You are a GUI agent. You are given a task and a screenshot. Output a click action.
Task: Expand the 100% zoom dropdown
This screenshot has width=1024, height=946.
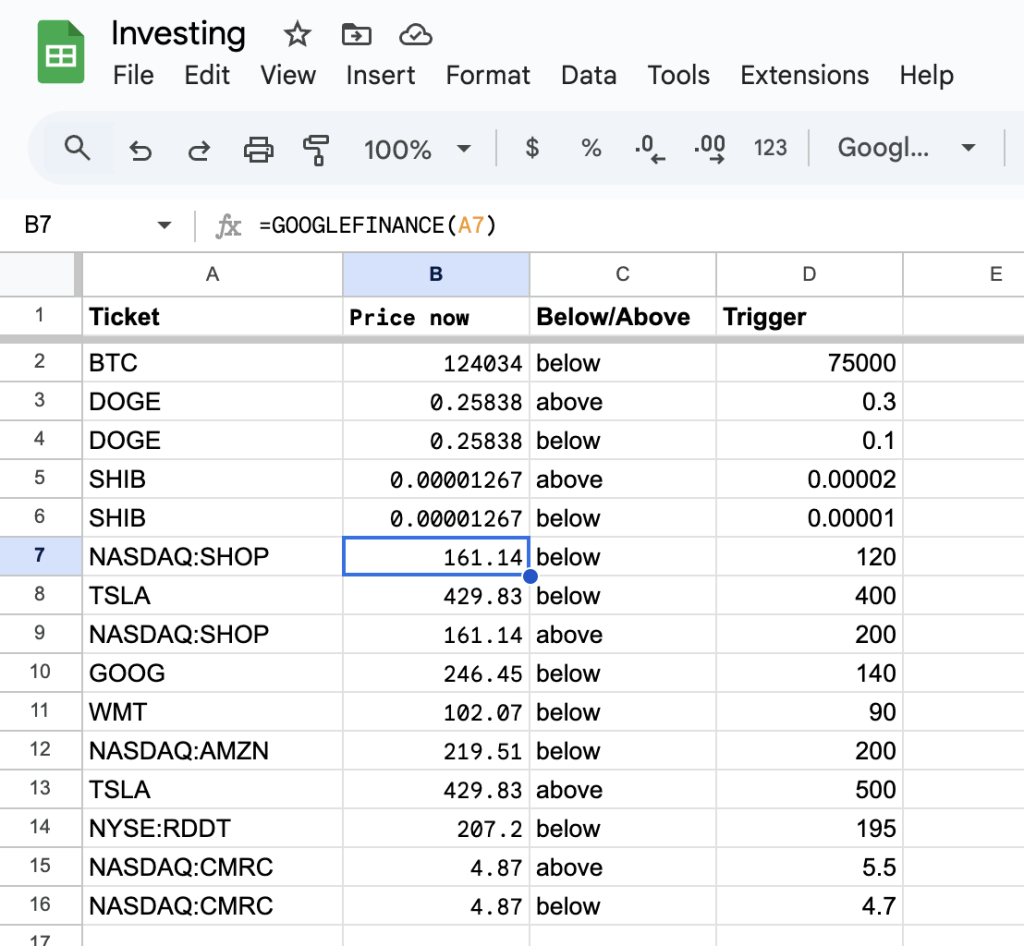click(x=463, y=149)
